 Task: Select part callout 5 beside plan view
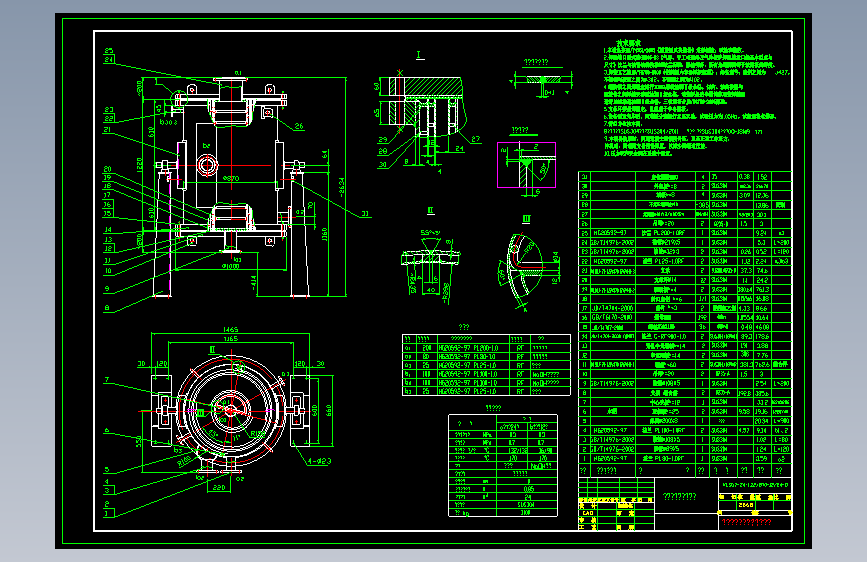[107, 470]
